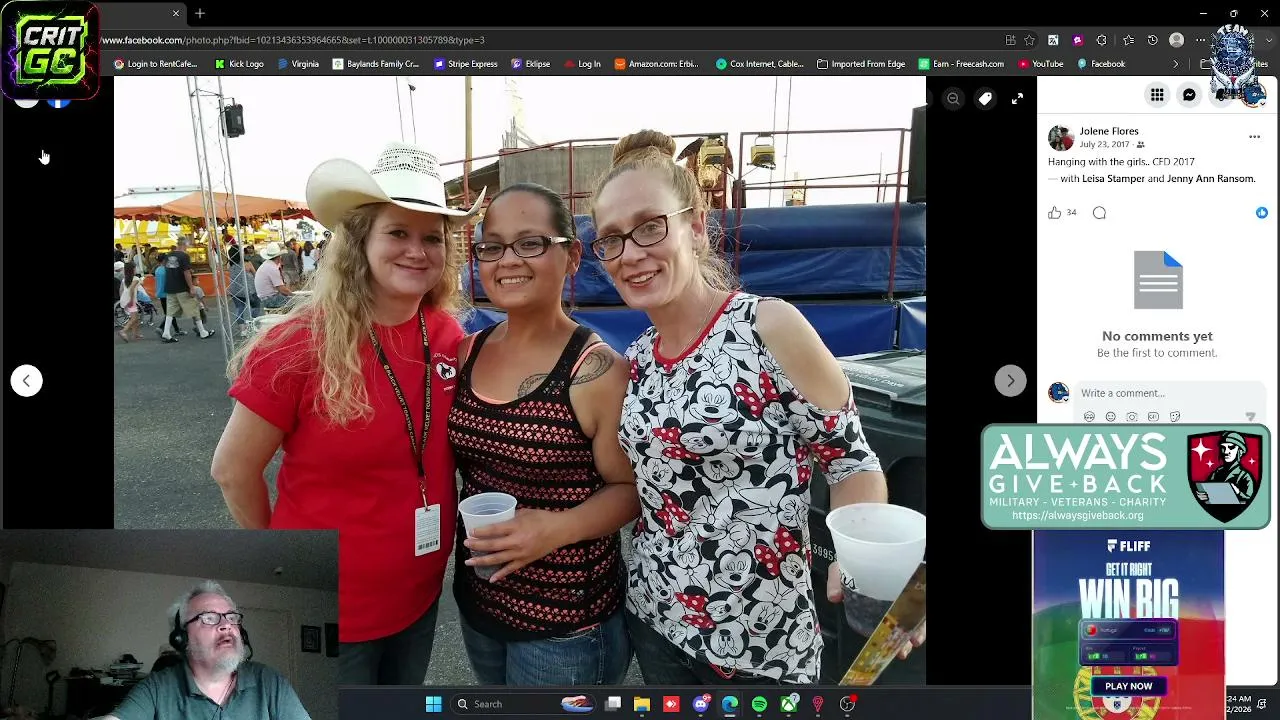This screenshot has height=720, width=1280.
Task: View who reacted via blue like badge
Action: [x=1262, y=213]
